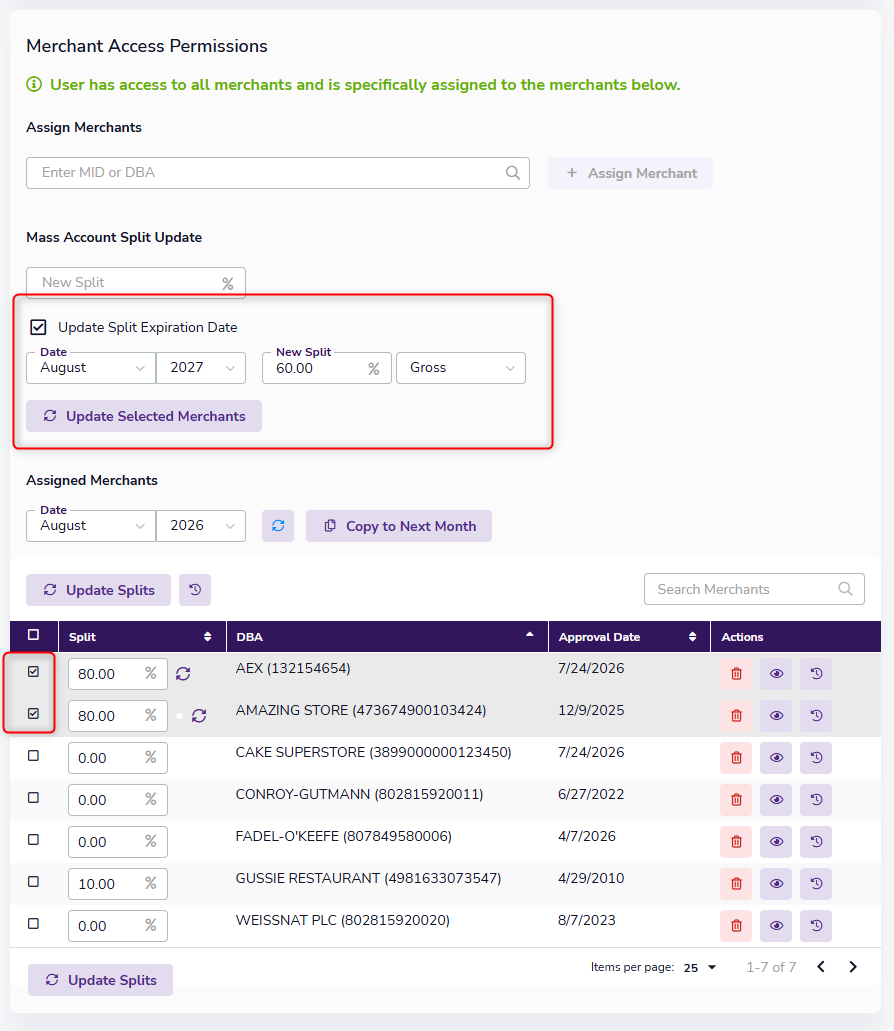
Task: View CAKE SUPERSTORE with eye icon
Action: 776,758
